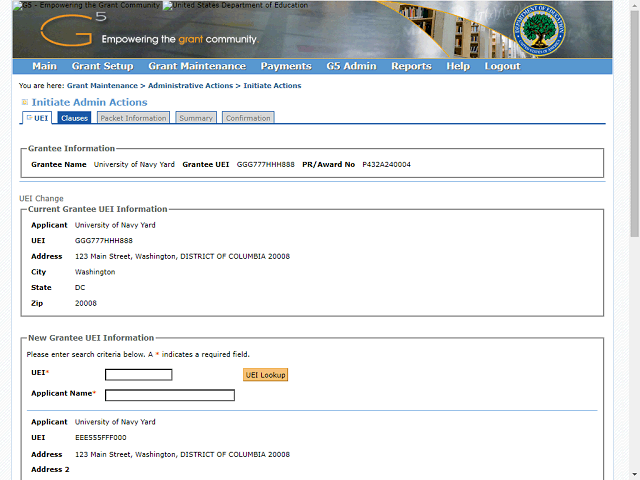
Task: Select the UEI tab
Action: 37,118
